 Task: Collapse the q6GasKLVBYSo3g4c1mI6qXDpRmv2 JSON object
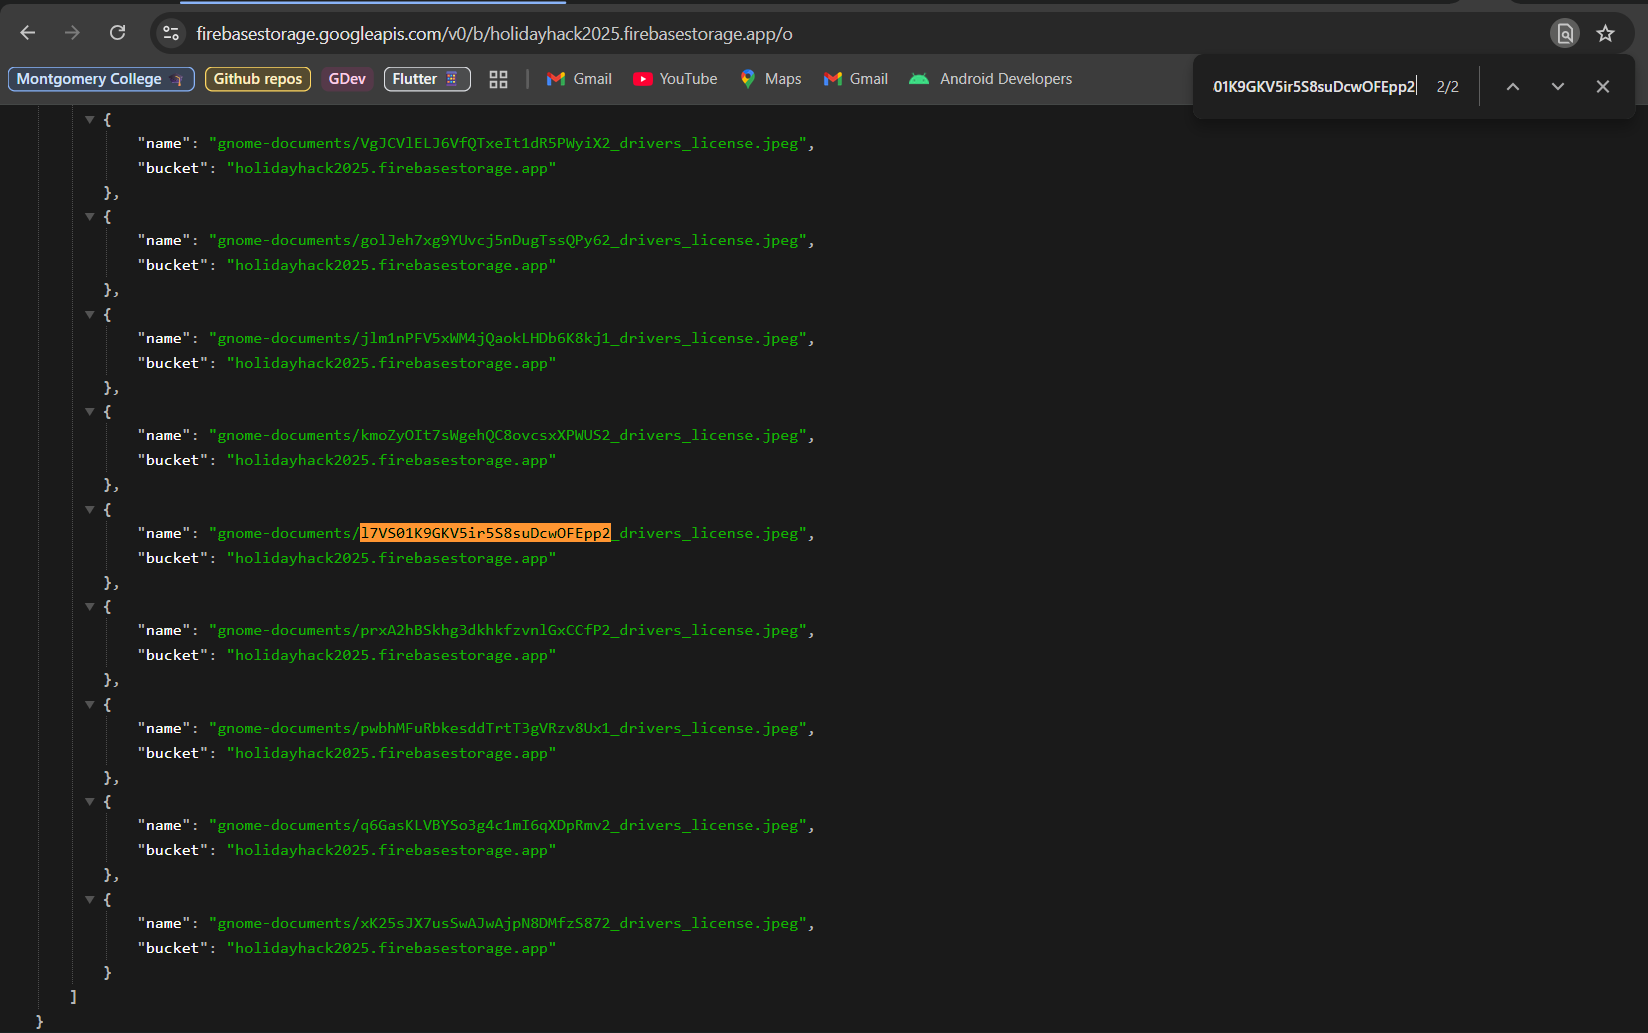pyautogui.click(x=90, y=801)
